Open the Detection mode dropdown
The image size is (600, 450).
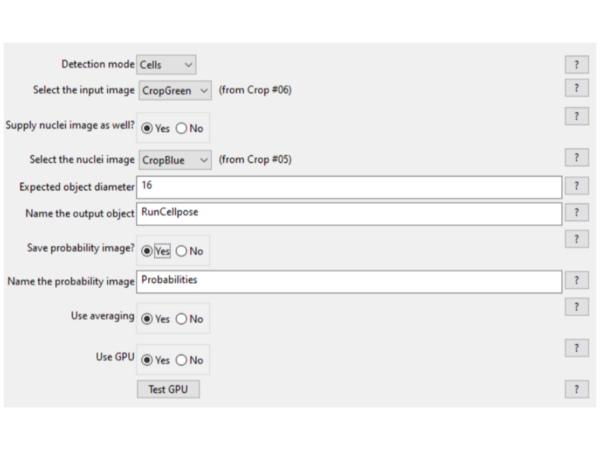(x=166, y=64)
